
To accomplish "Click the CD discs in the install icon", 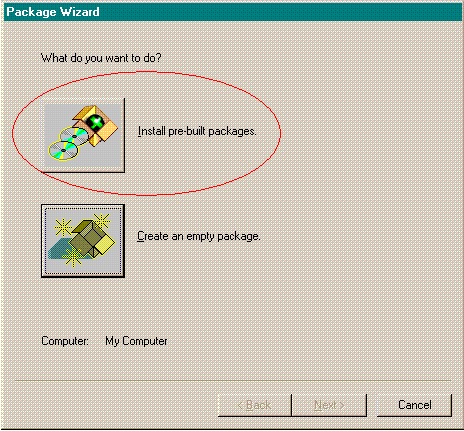I will coord(69,143).
